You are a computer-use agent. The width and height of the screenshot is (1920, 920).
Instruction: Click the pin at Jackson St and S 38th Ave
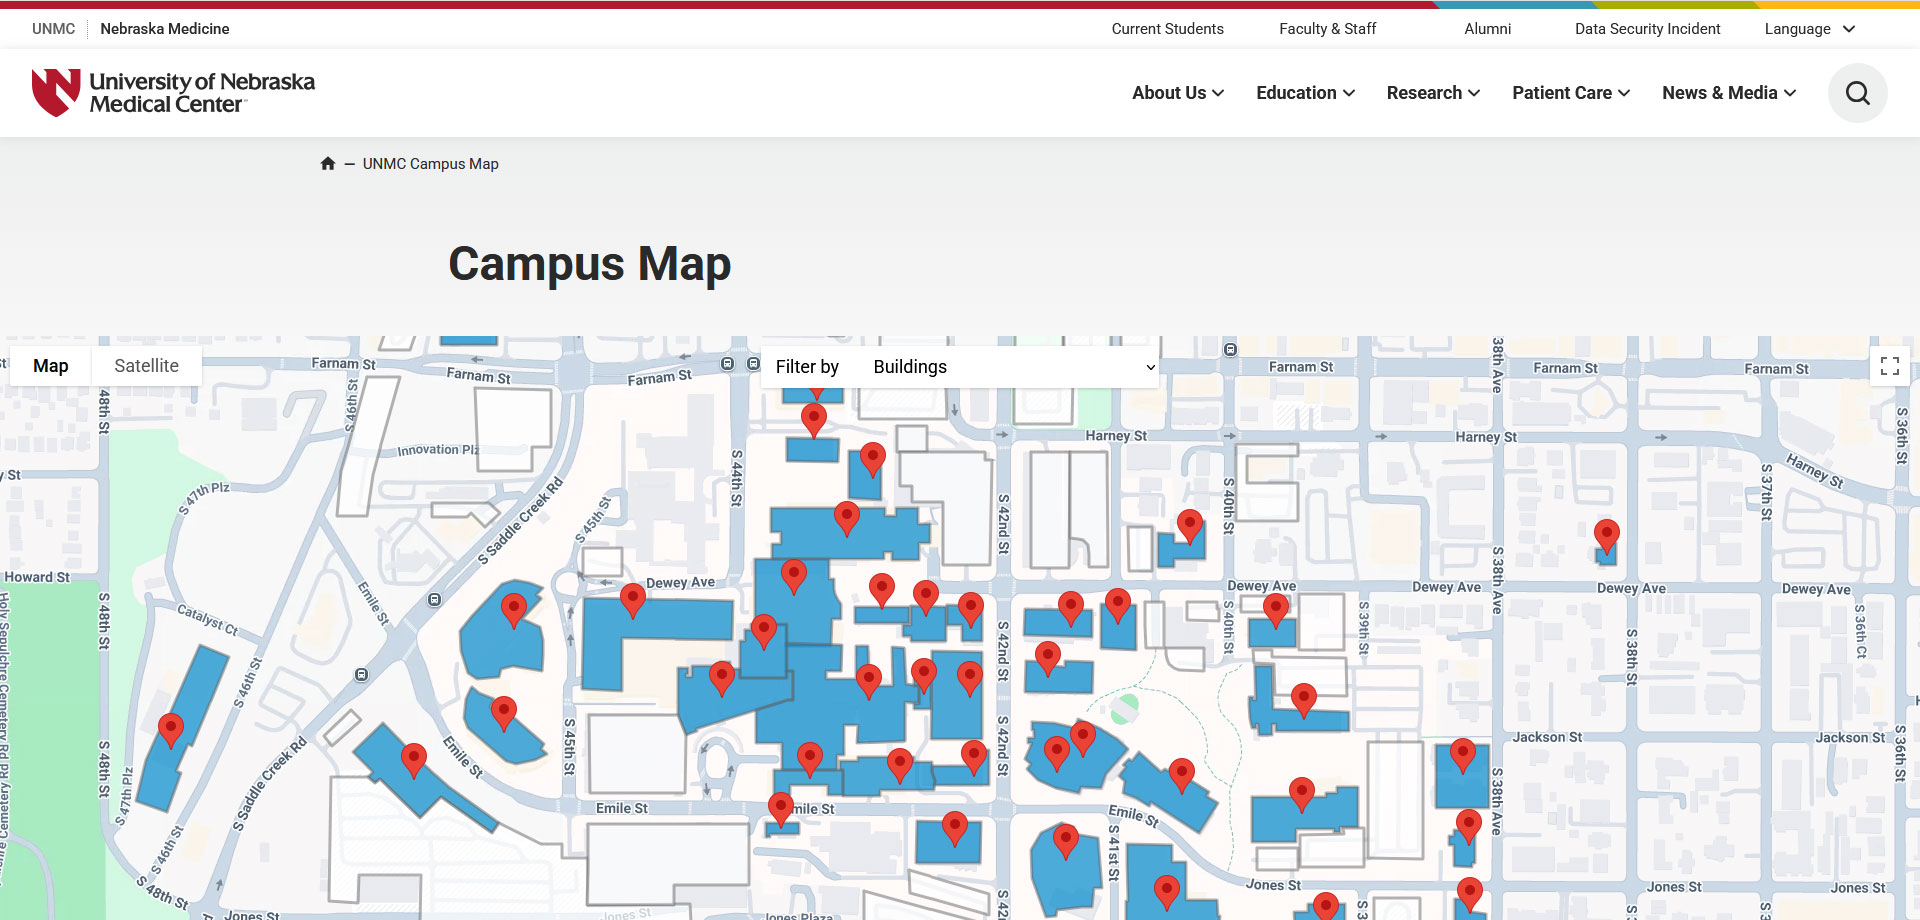[x=1463, y=756]
